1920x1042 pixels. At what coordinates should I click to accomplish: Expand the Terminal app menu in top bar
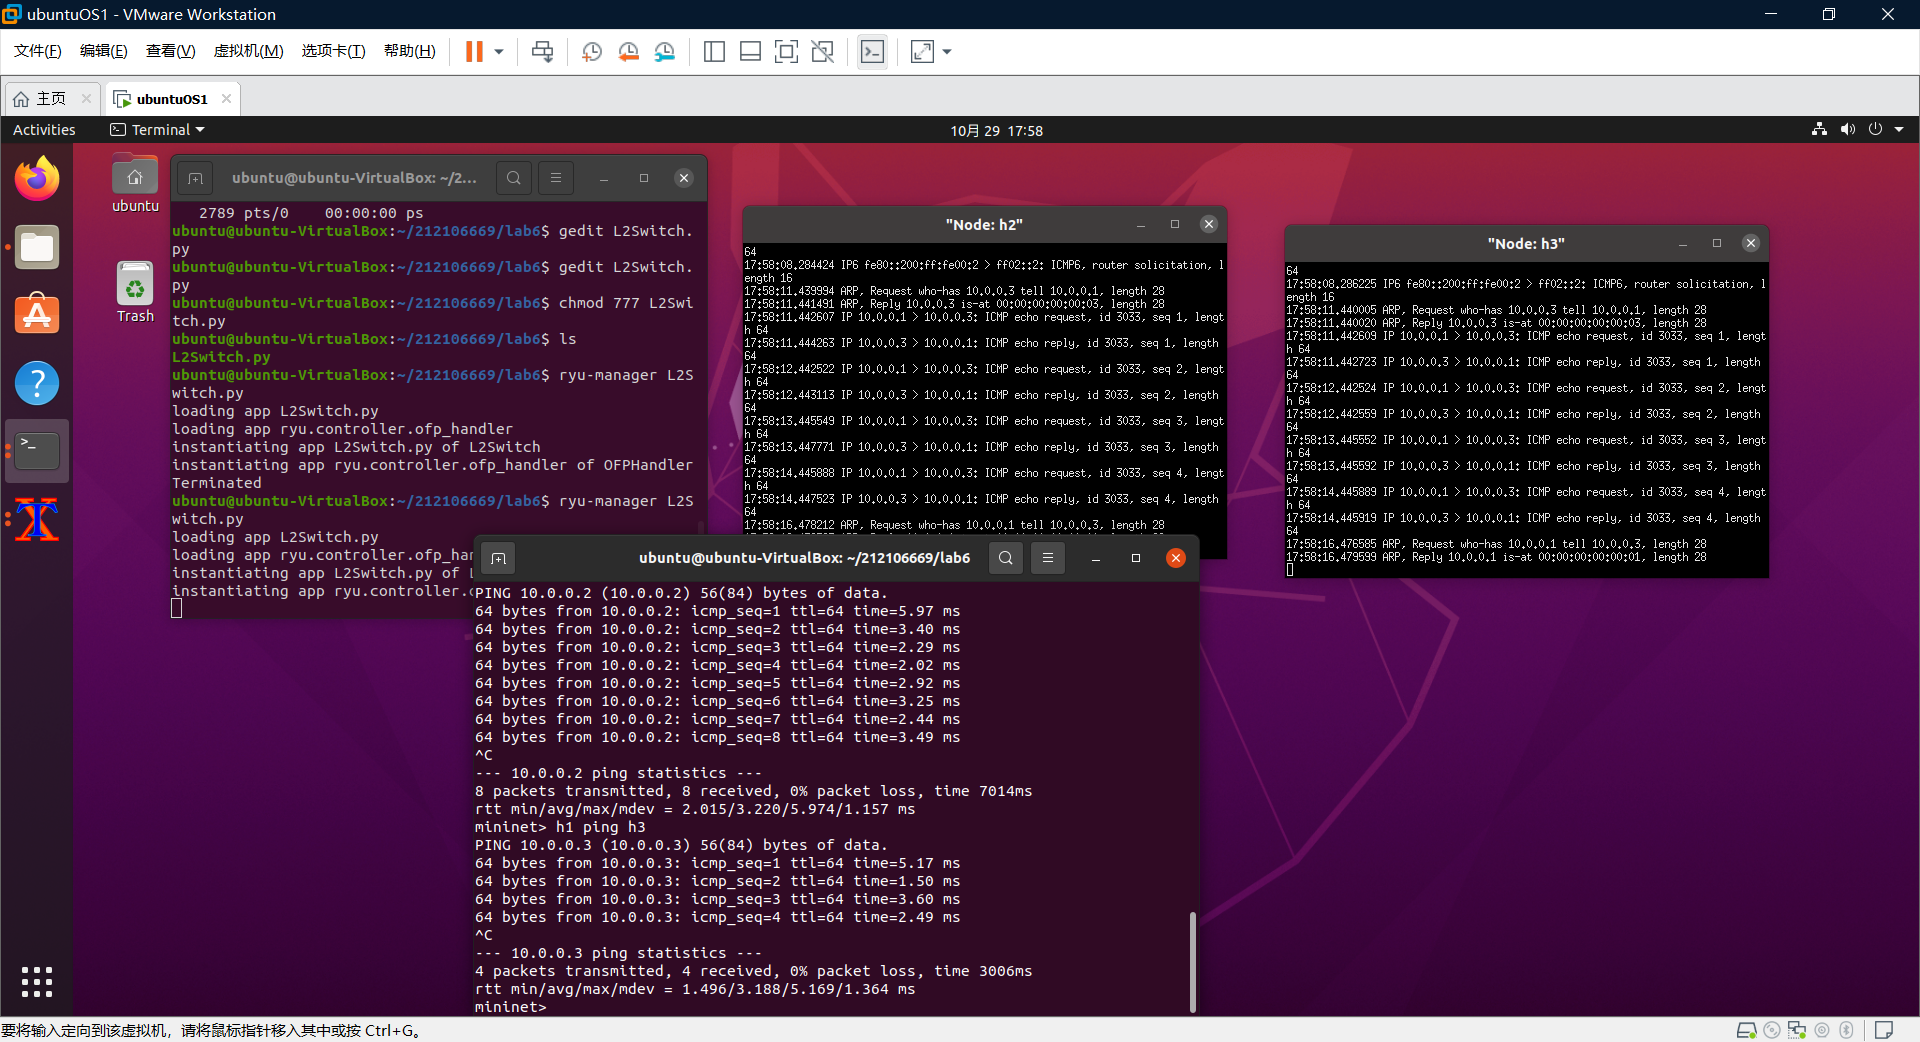pyautogui.click(x=157, y=130)
